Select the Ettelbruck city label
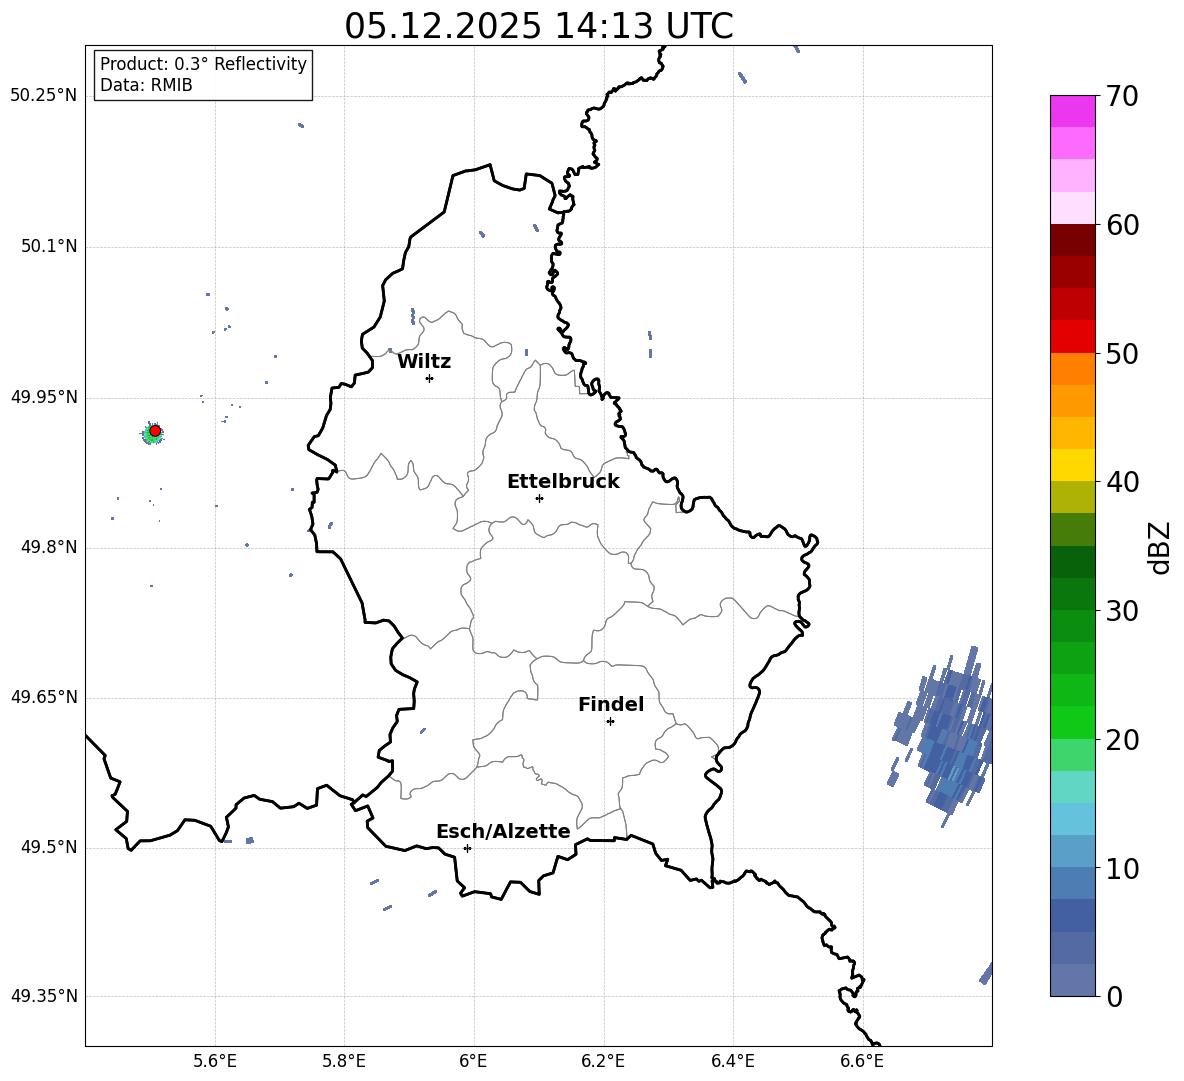This screenshot has height=1081, width=1184. pyautogui.click(x=563, y=482)
